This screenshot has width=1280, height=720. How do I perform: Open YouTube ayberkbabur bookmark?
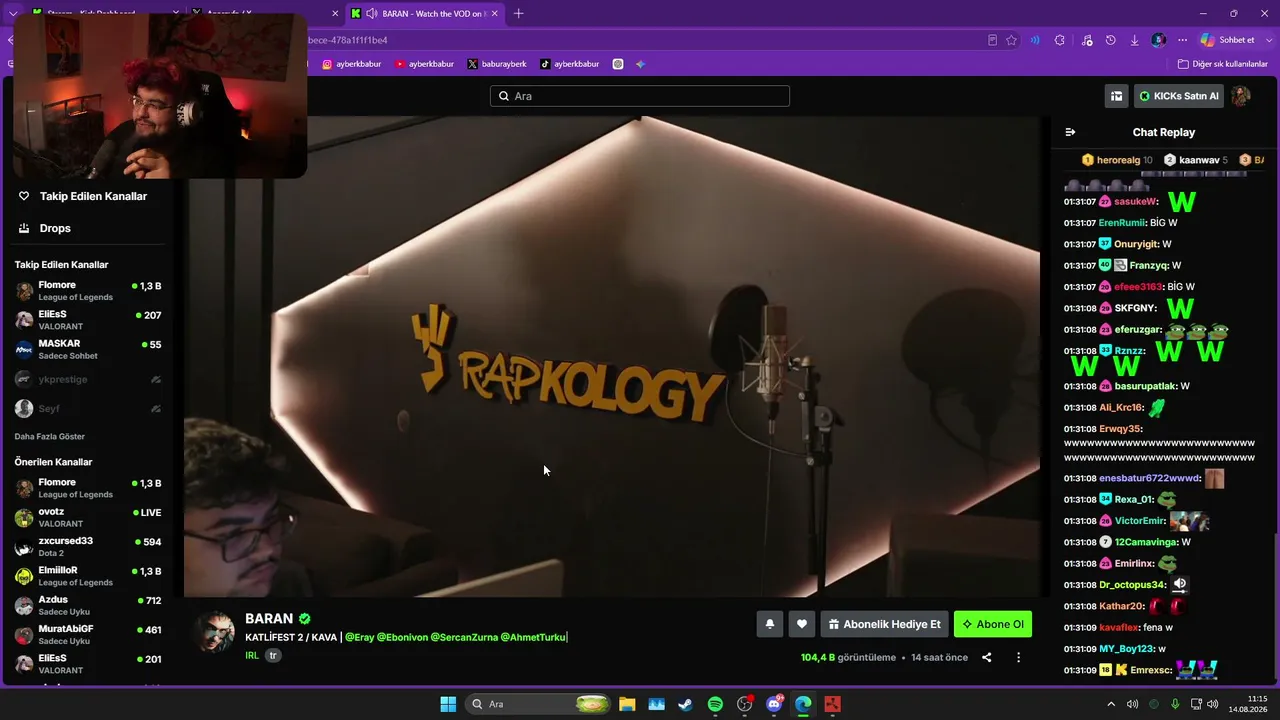(x=424, y=64)
